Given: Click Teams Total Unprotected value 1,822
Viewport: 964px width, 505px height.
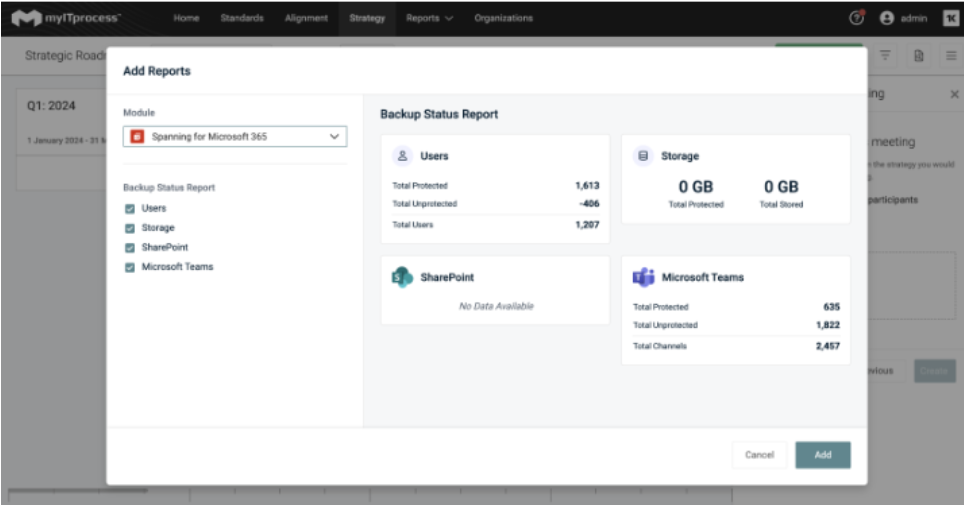Looking at the screenshot, I should [828, 325].
